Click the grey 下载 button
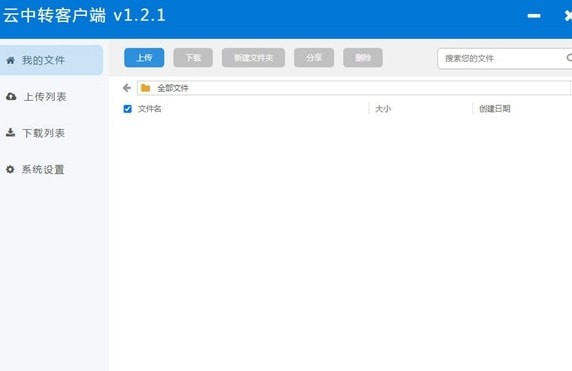The width and height of the screenshot is (572, 371). pos(193,58)
